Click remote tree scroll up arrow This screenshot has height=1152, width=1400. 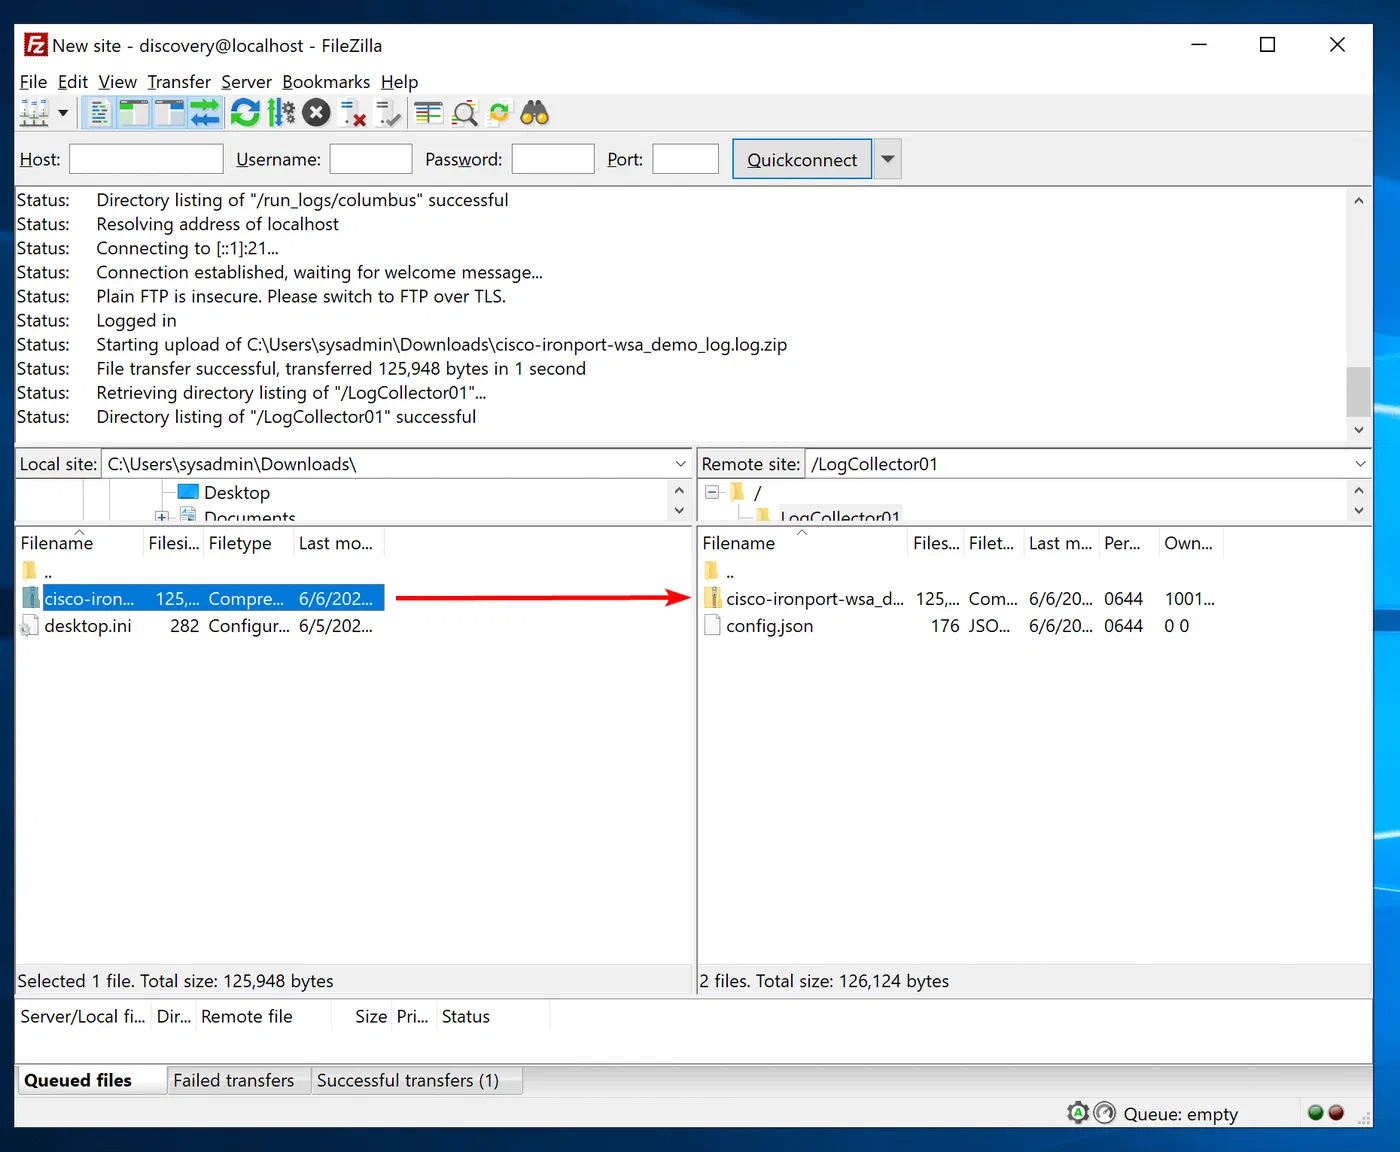1358,490
